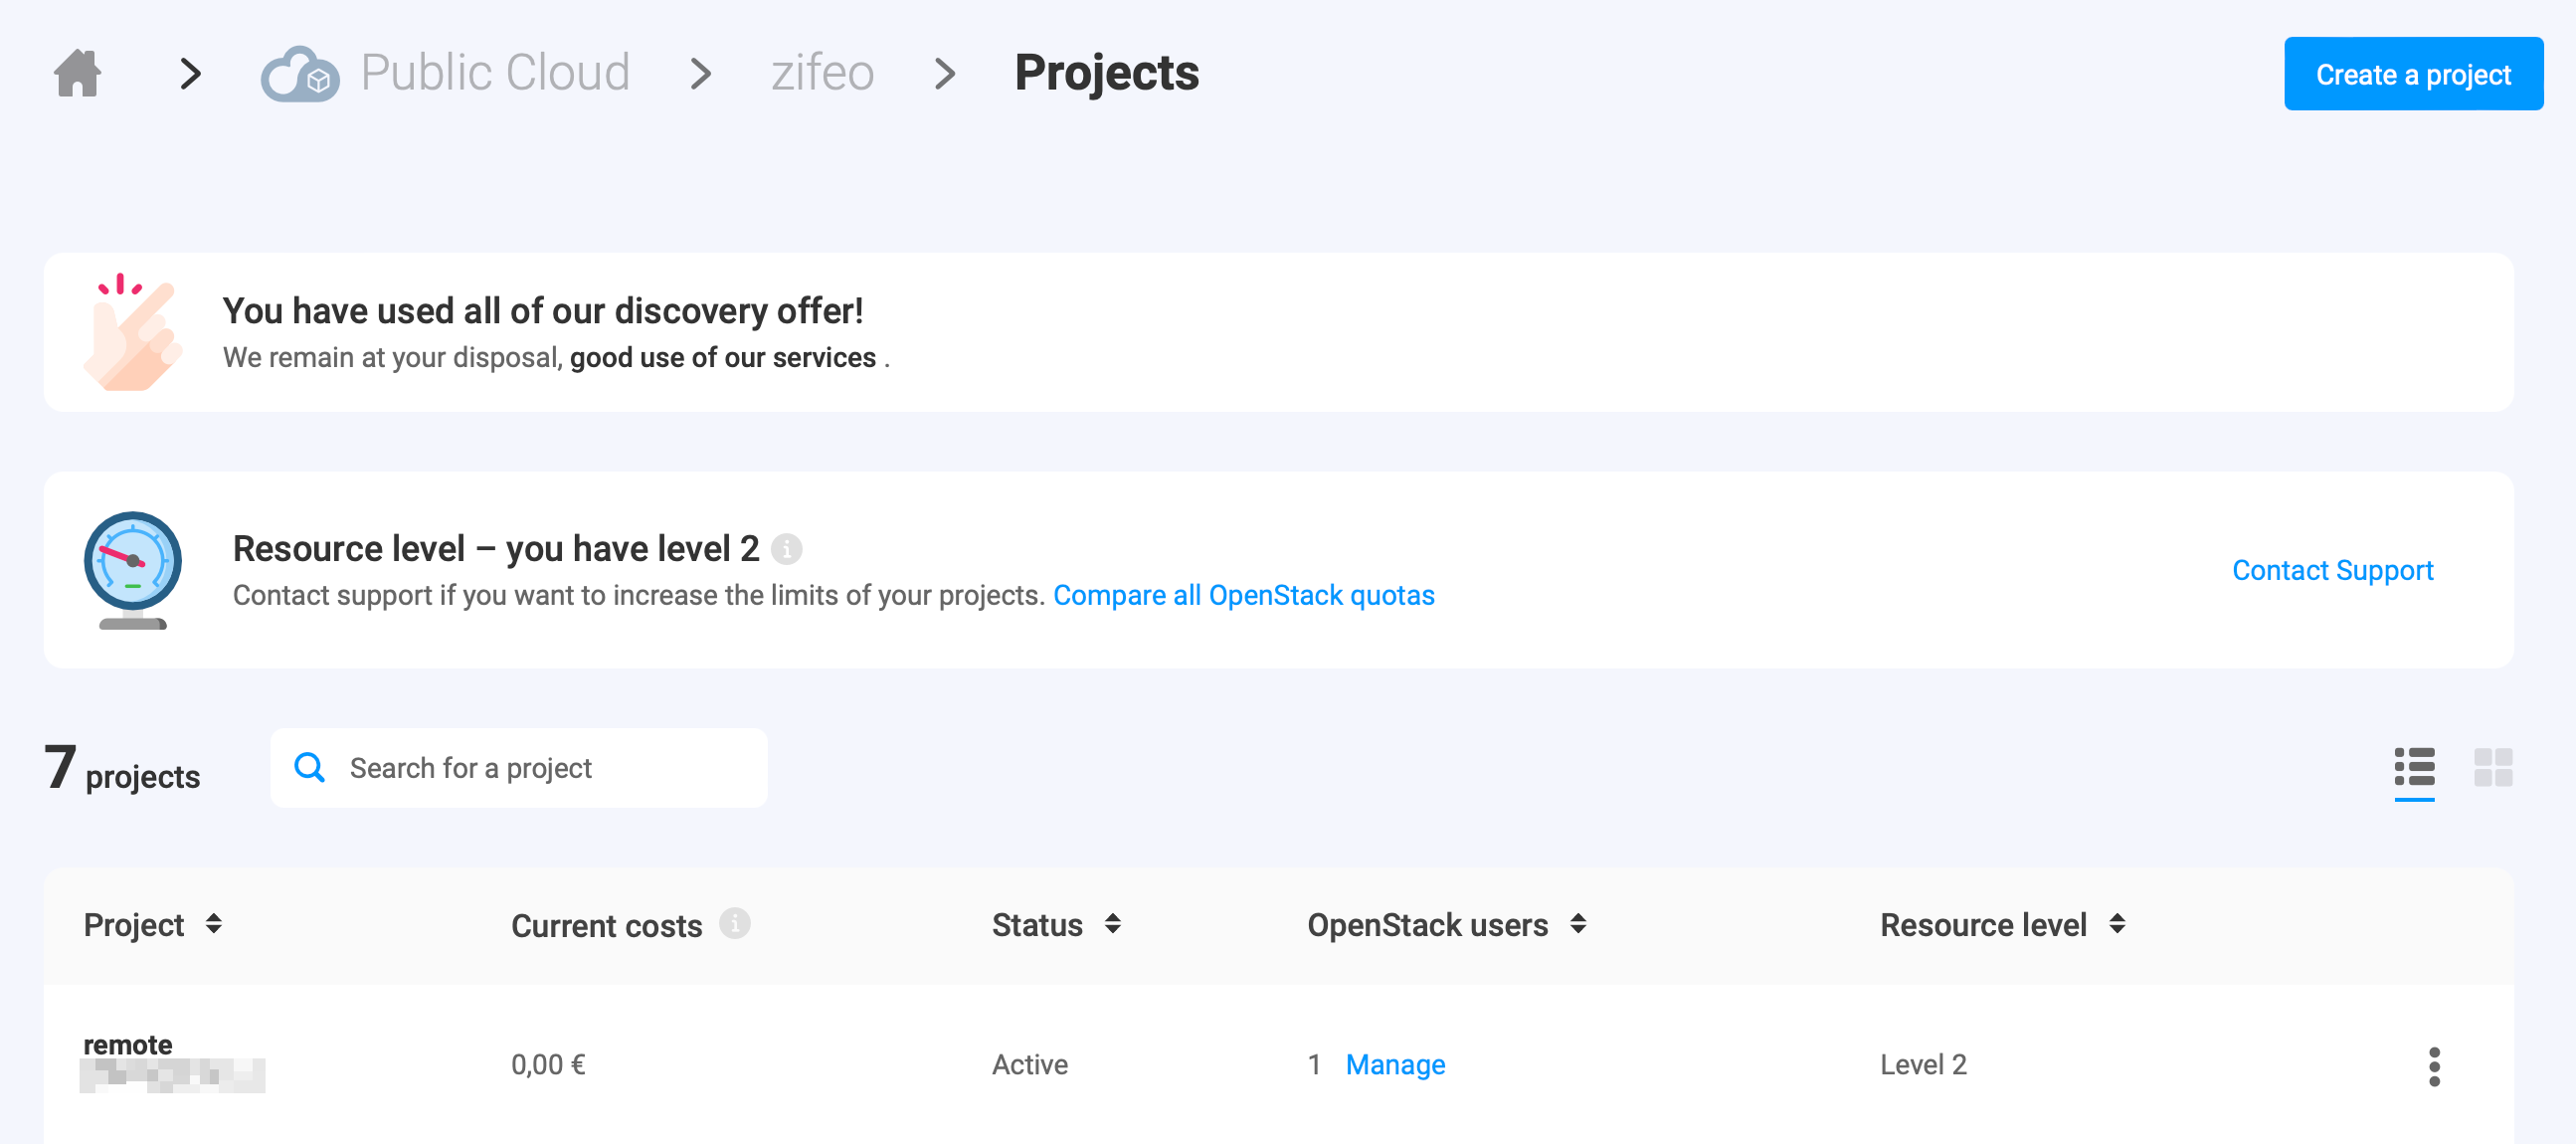This screenshot has height=1144, width=2576.
Task: Click the home icon in breadcrumb
Action: (76, 73)
